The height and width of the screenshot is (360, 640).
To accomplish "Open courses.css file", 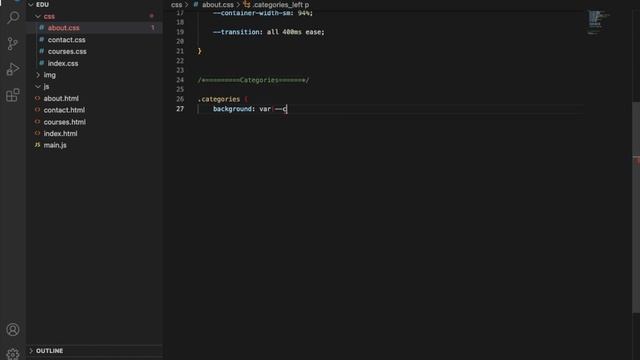I will point(67,51).
